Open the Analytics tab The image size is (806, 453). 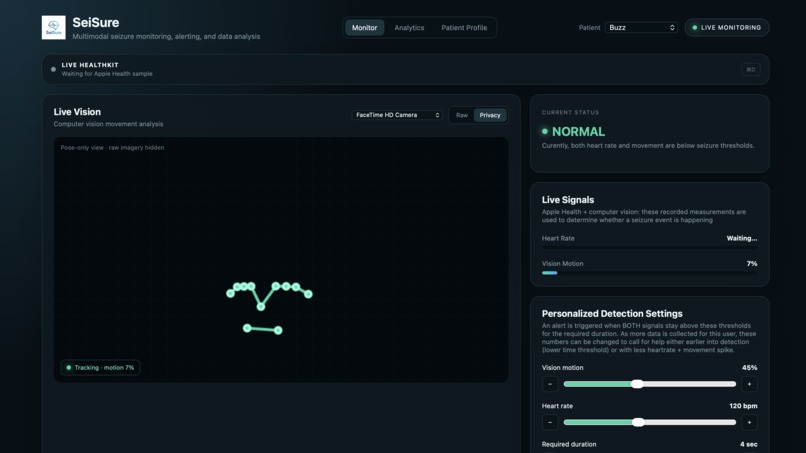409,28
